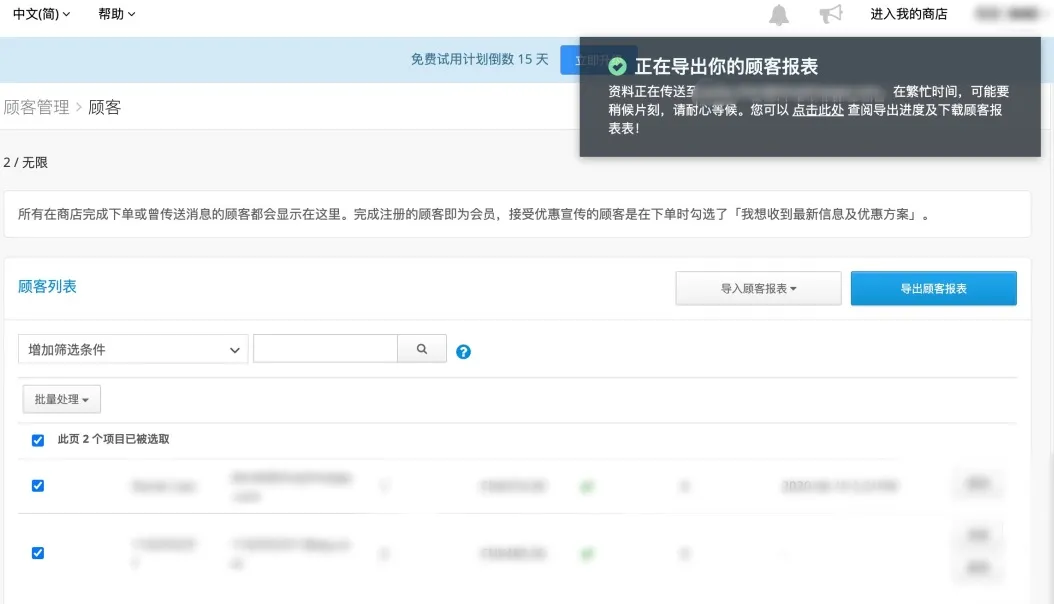
Task: Click the 导出顾客报表 button
Action: (x=933, y=288)
